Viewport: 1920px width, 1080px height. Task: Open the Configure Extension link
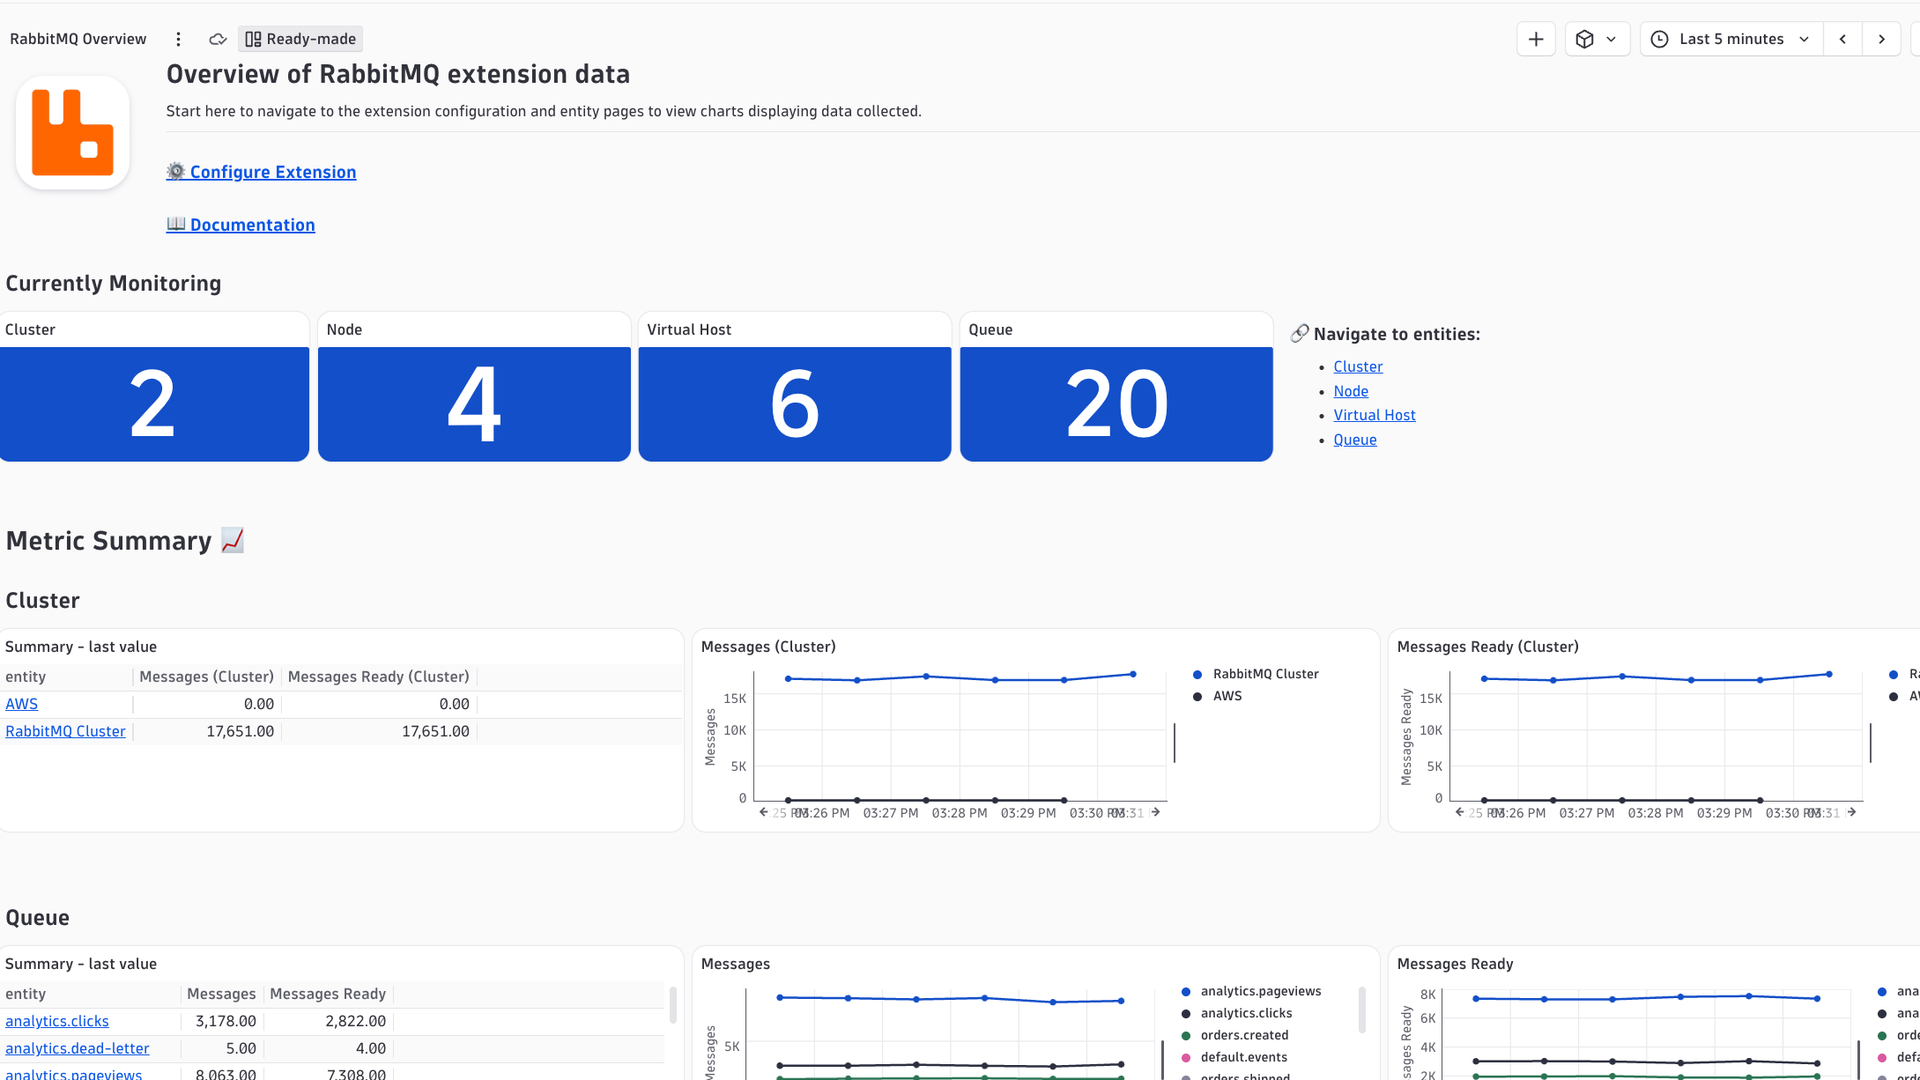pyautogui.click(x=261, y=172)
